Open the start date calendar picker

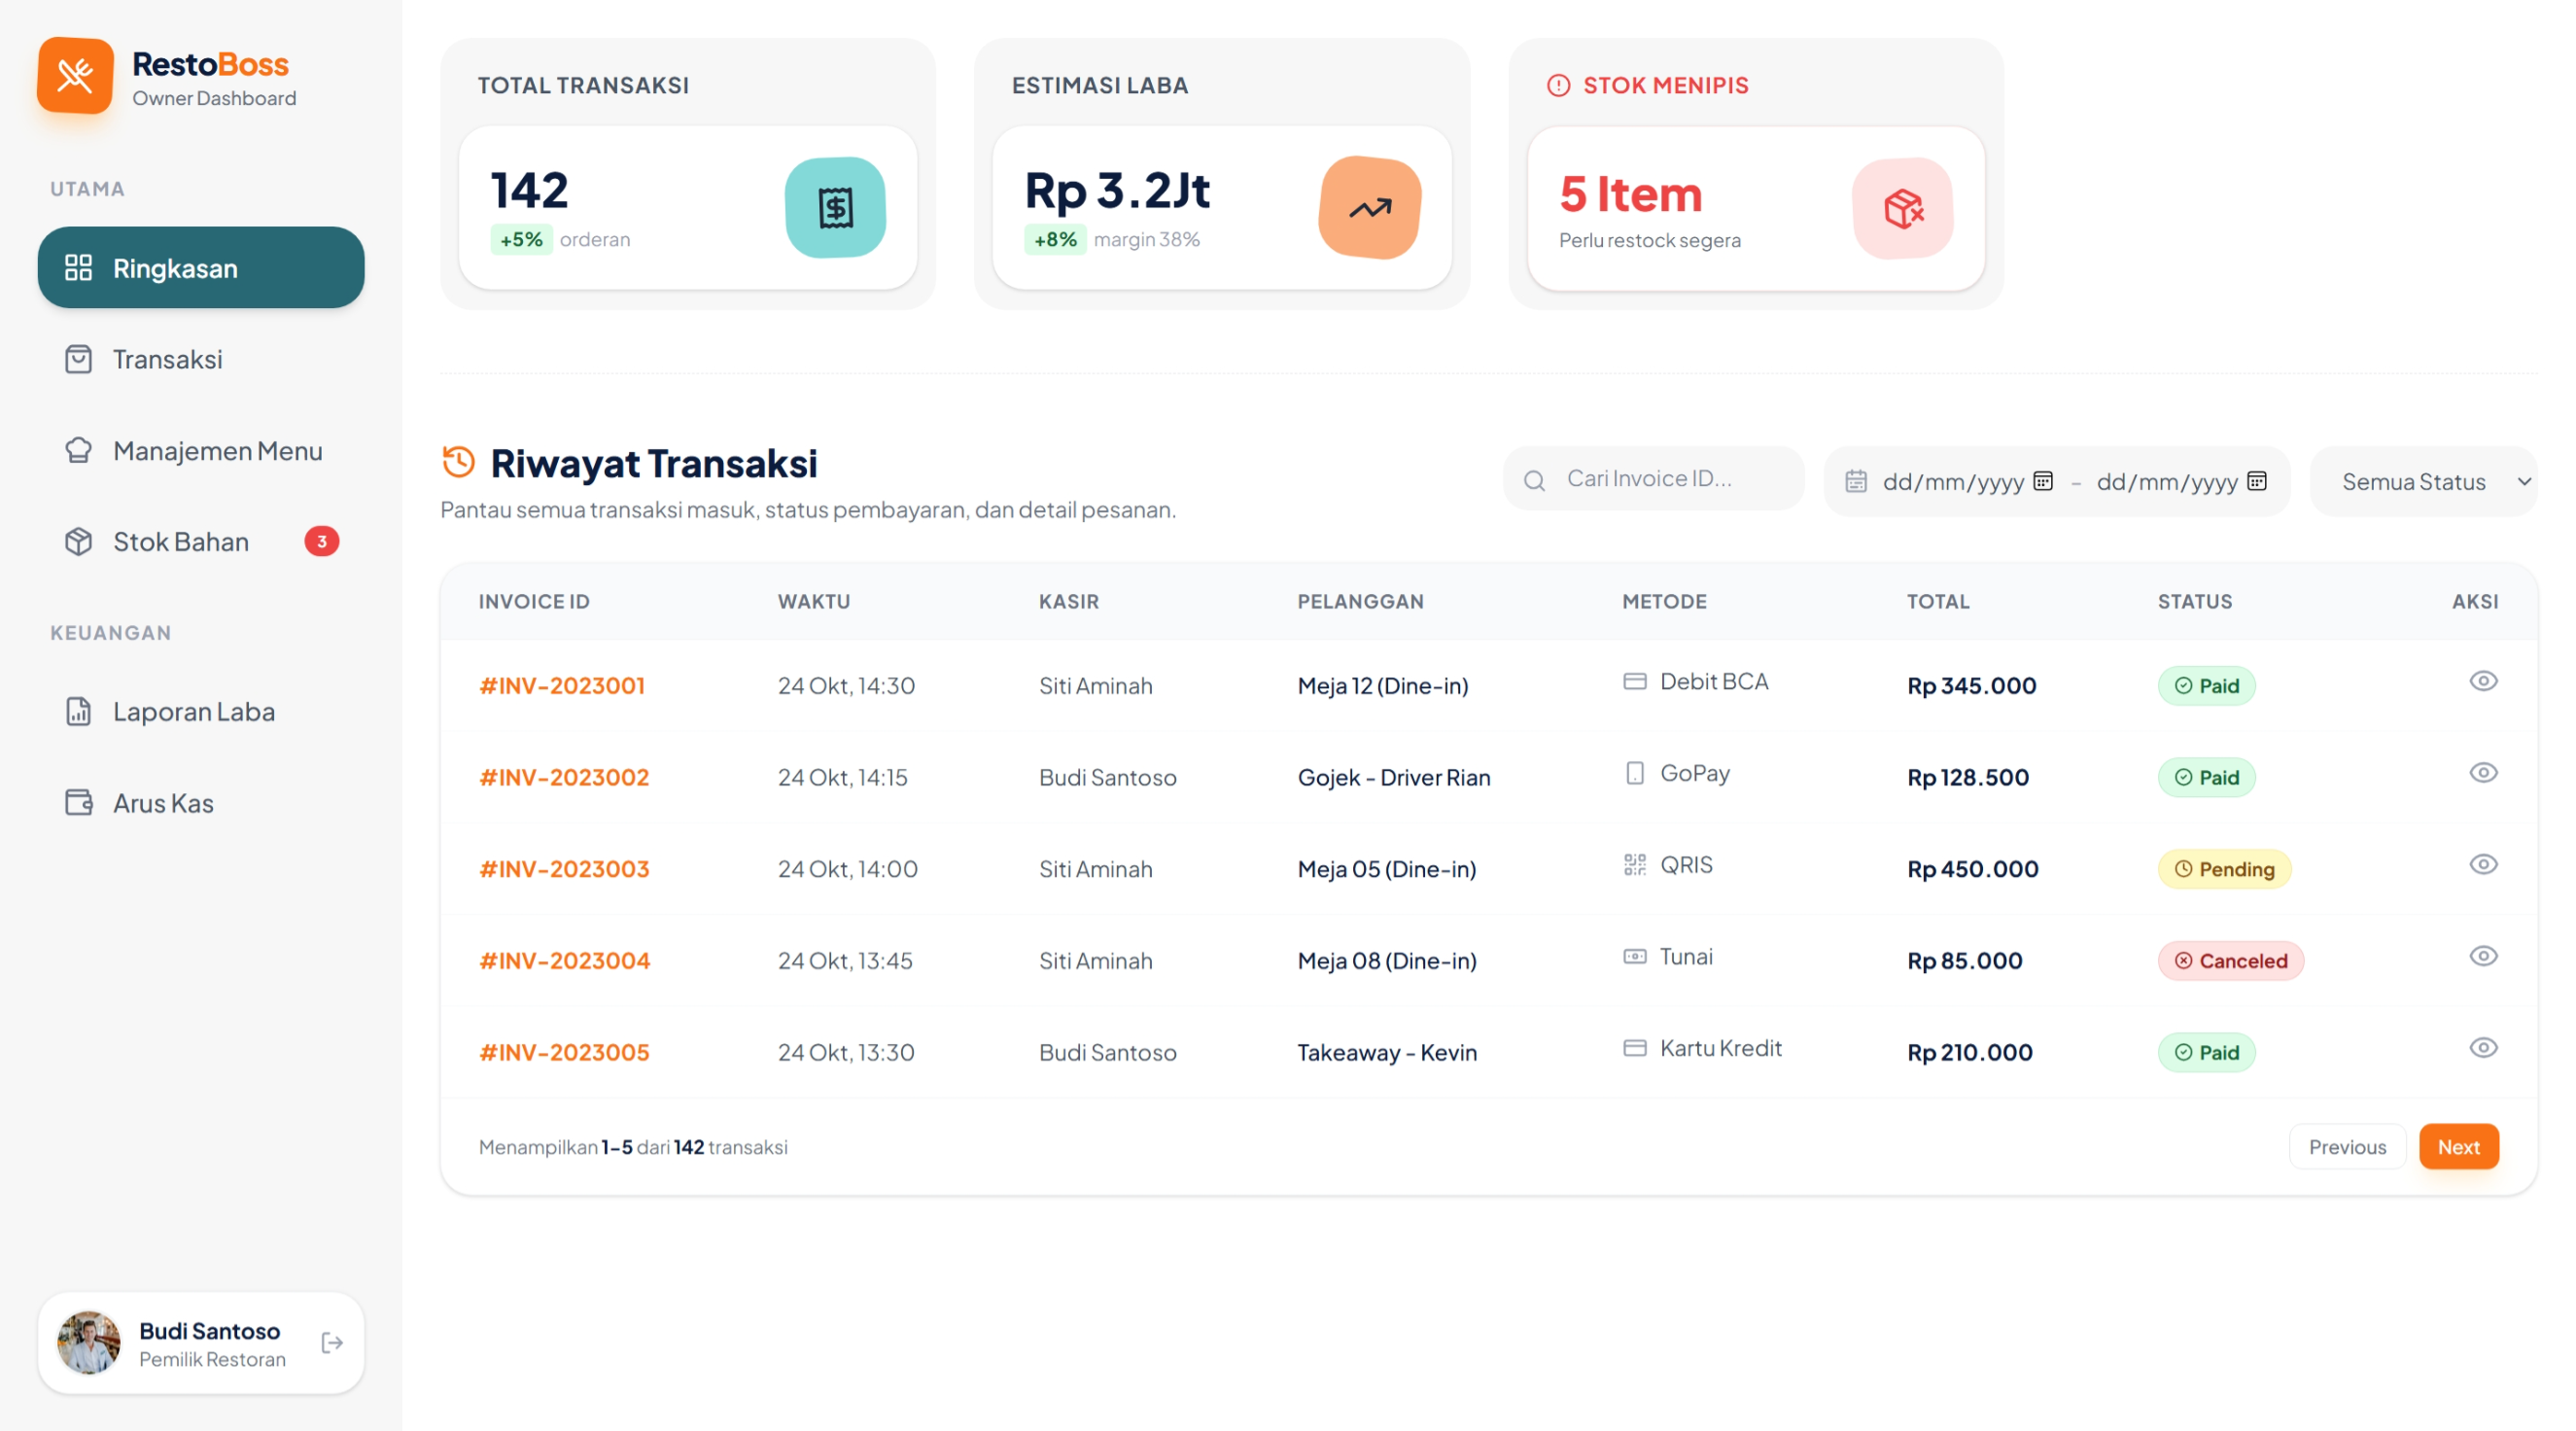[x=2043, y=481]
